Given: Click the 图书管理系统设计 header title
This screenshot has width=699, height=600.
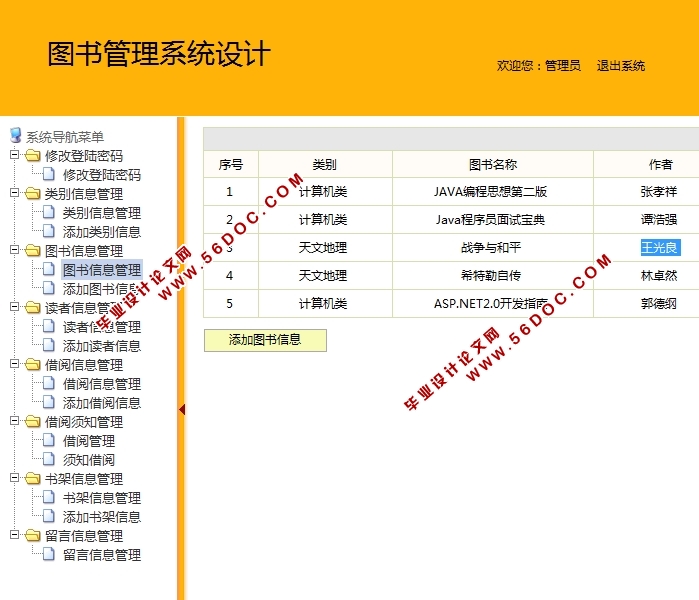Looking at the screenshot, I should (159, 54).
